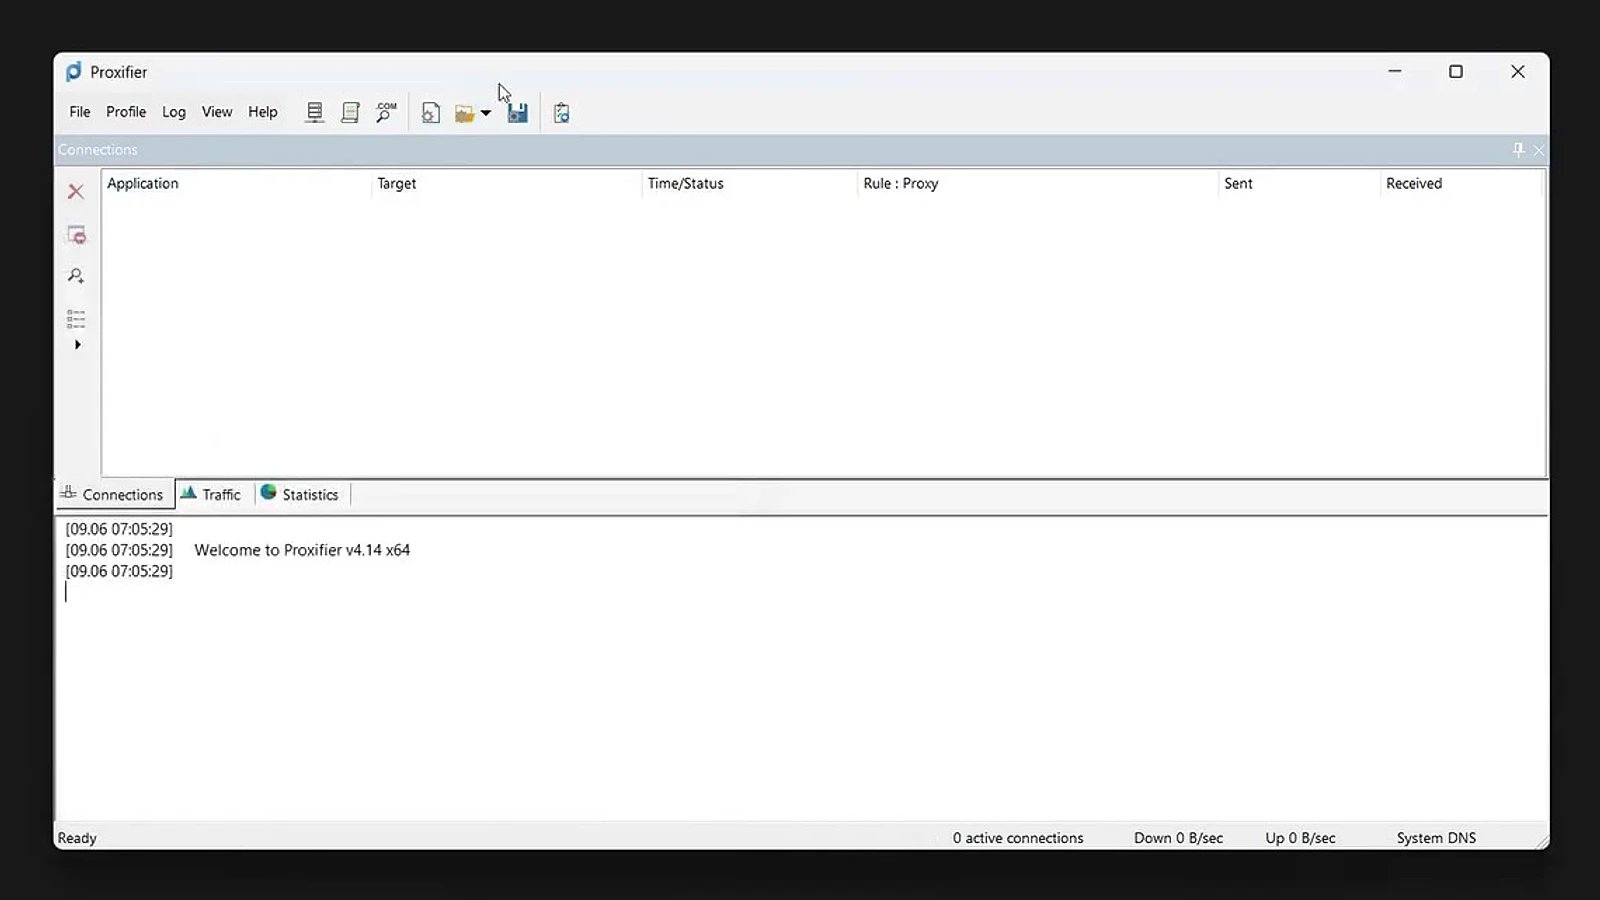Sort by Sent column header

point(1299,183)
